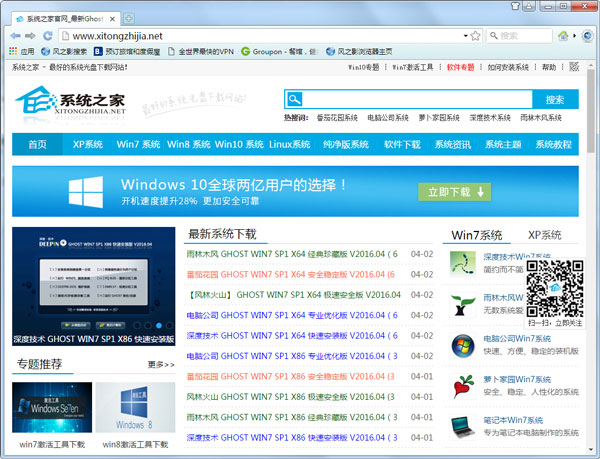Click the browser forward arrow

point(30,36)
